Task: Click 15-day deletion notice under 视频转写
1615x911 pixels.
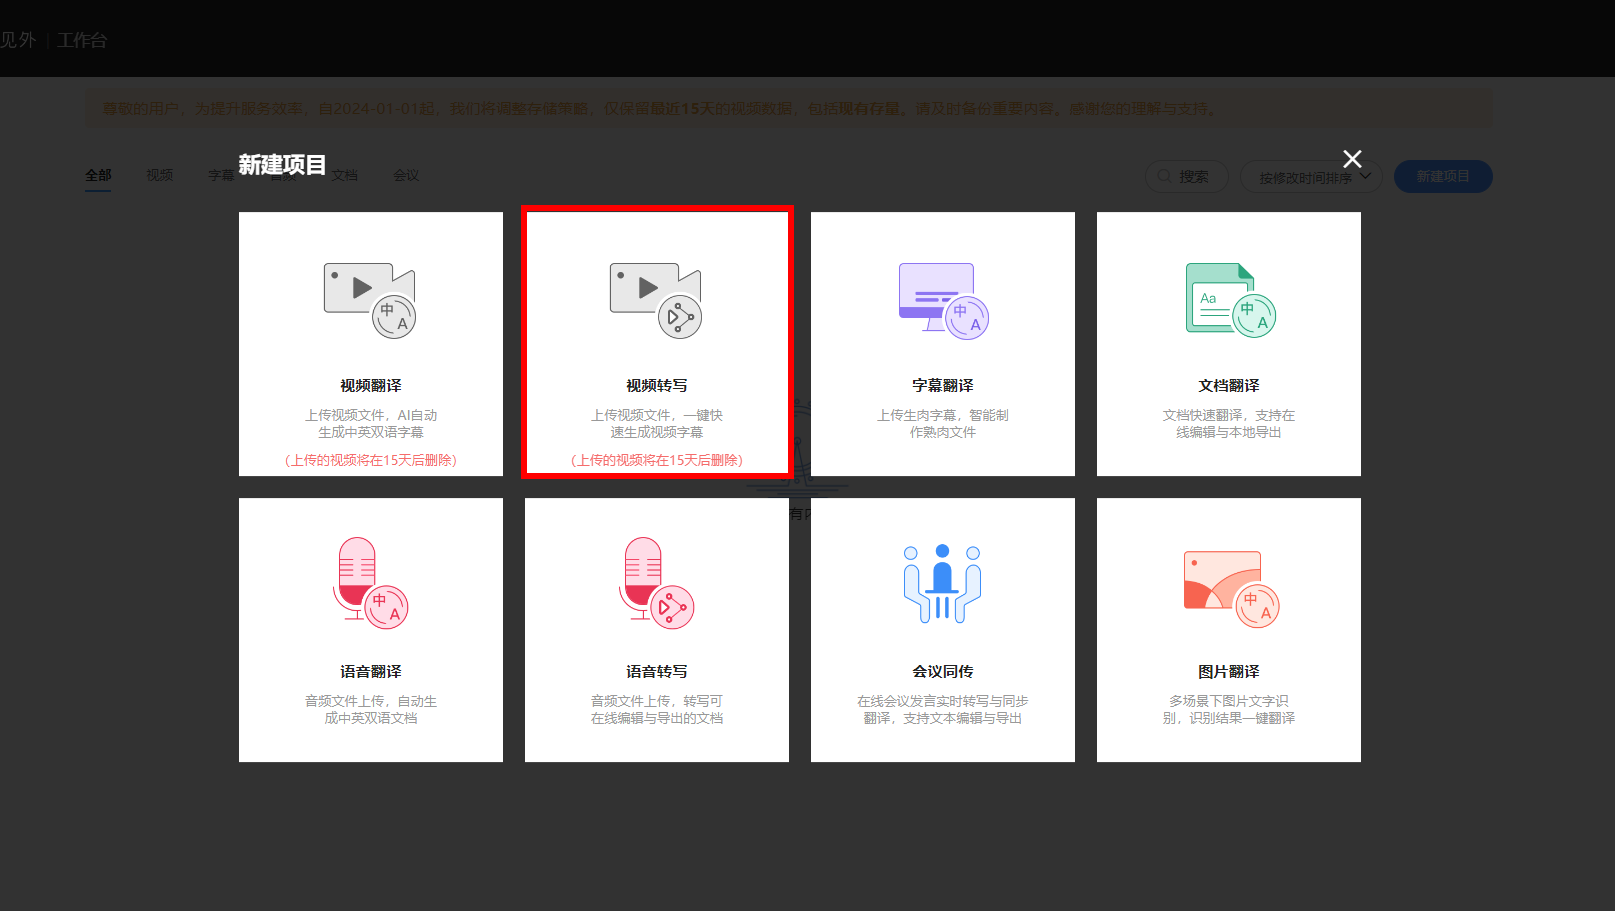Action: coord(657,460)
